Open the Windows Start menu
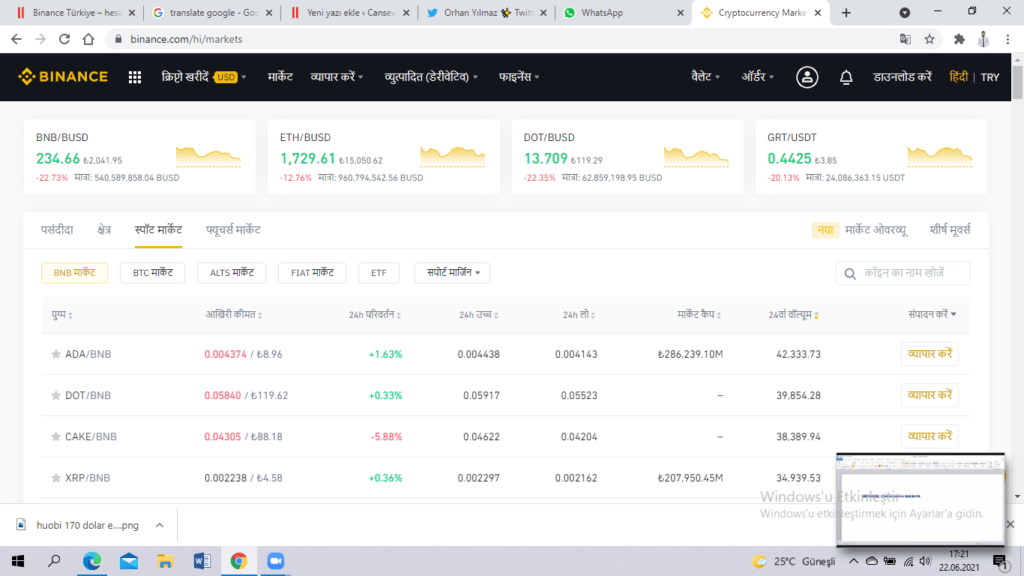The height and width of the screenshot is (576, 1024). coord(18,561)
